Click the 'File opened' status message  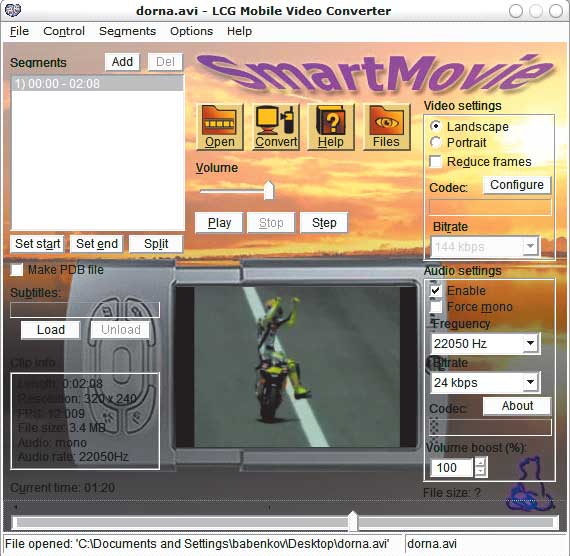(197, 544)
